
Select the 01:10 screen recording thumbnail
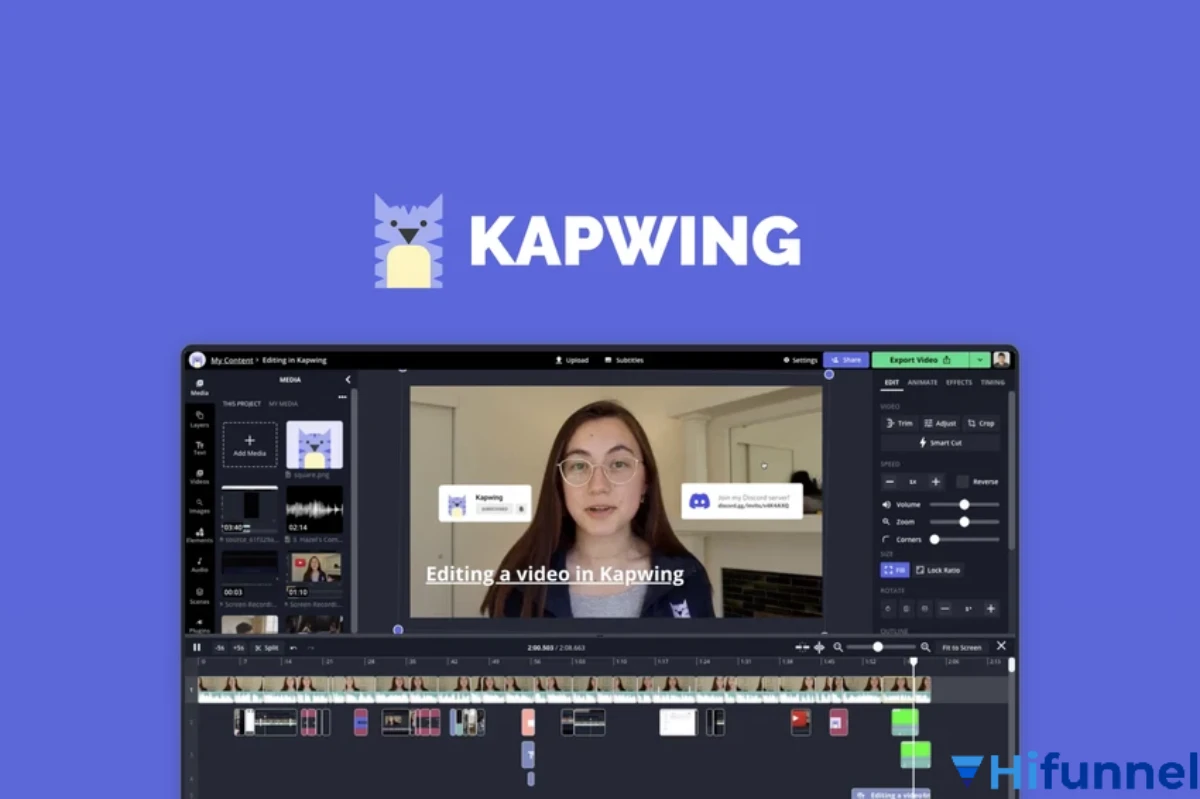(x=315, y=573)
